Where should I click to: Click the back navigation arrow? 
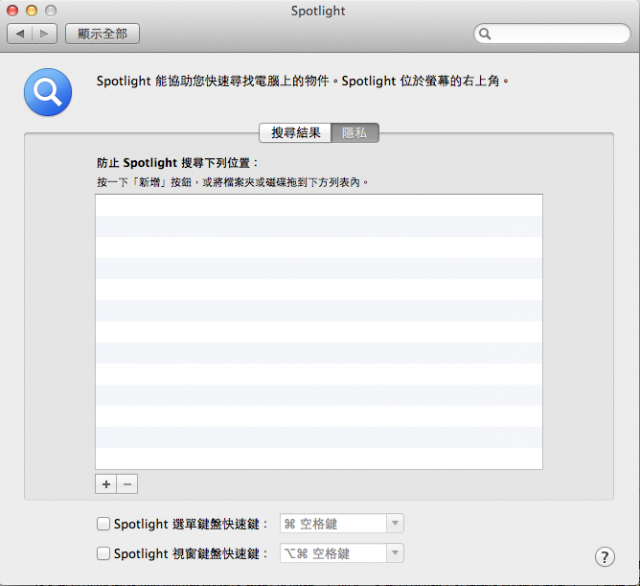(20, 33)
